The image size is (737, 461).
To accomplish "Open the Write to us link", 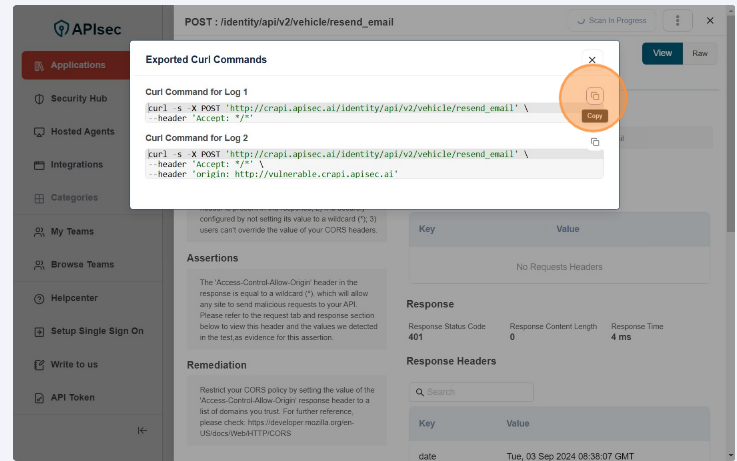I will pyautogui.click(x=74, y=364).
